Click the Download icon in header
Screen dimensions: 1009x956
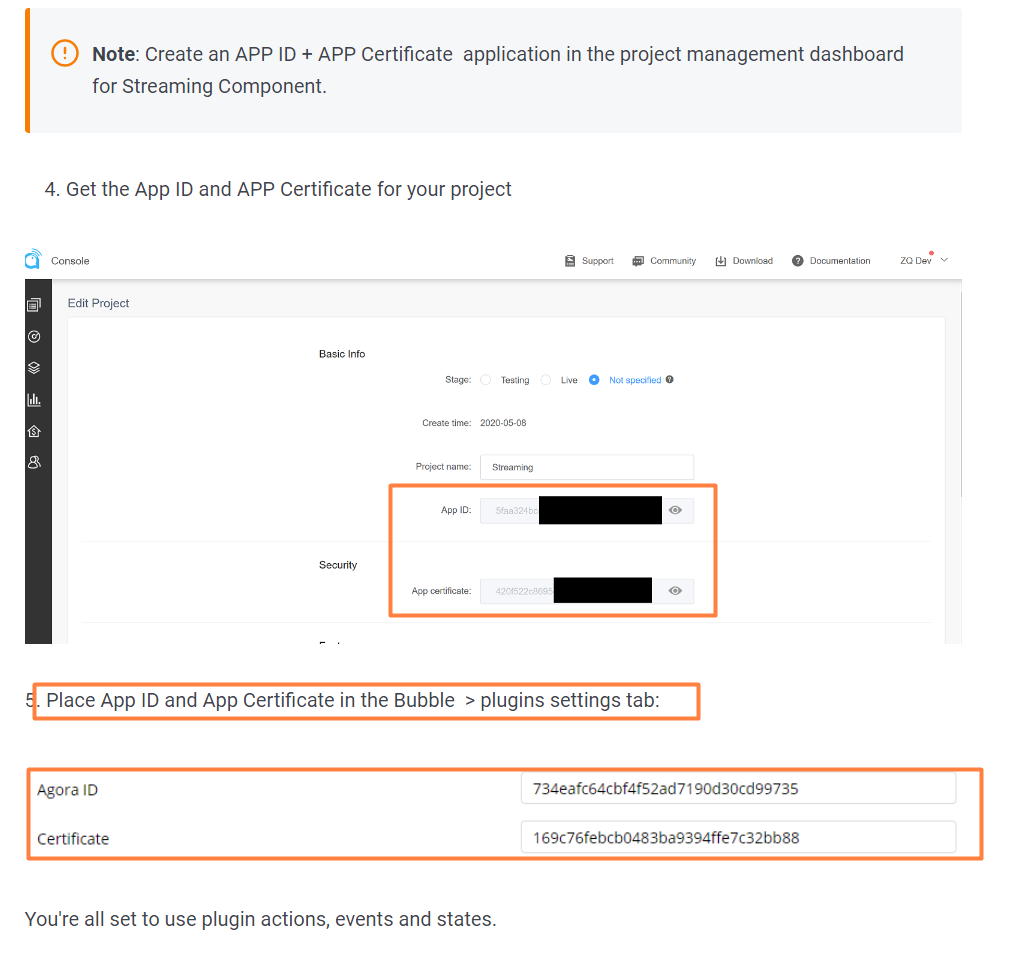(721, 261)
